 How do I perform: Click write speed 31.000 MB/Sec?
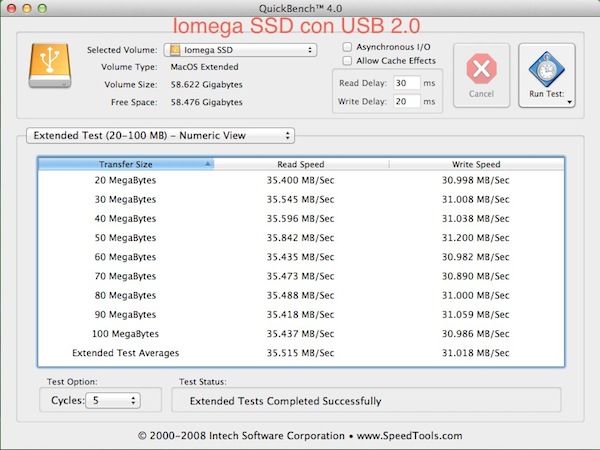476,295
